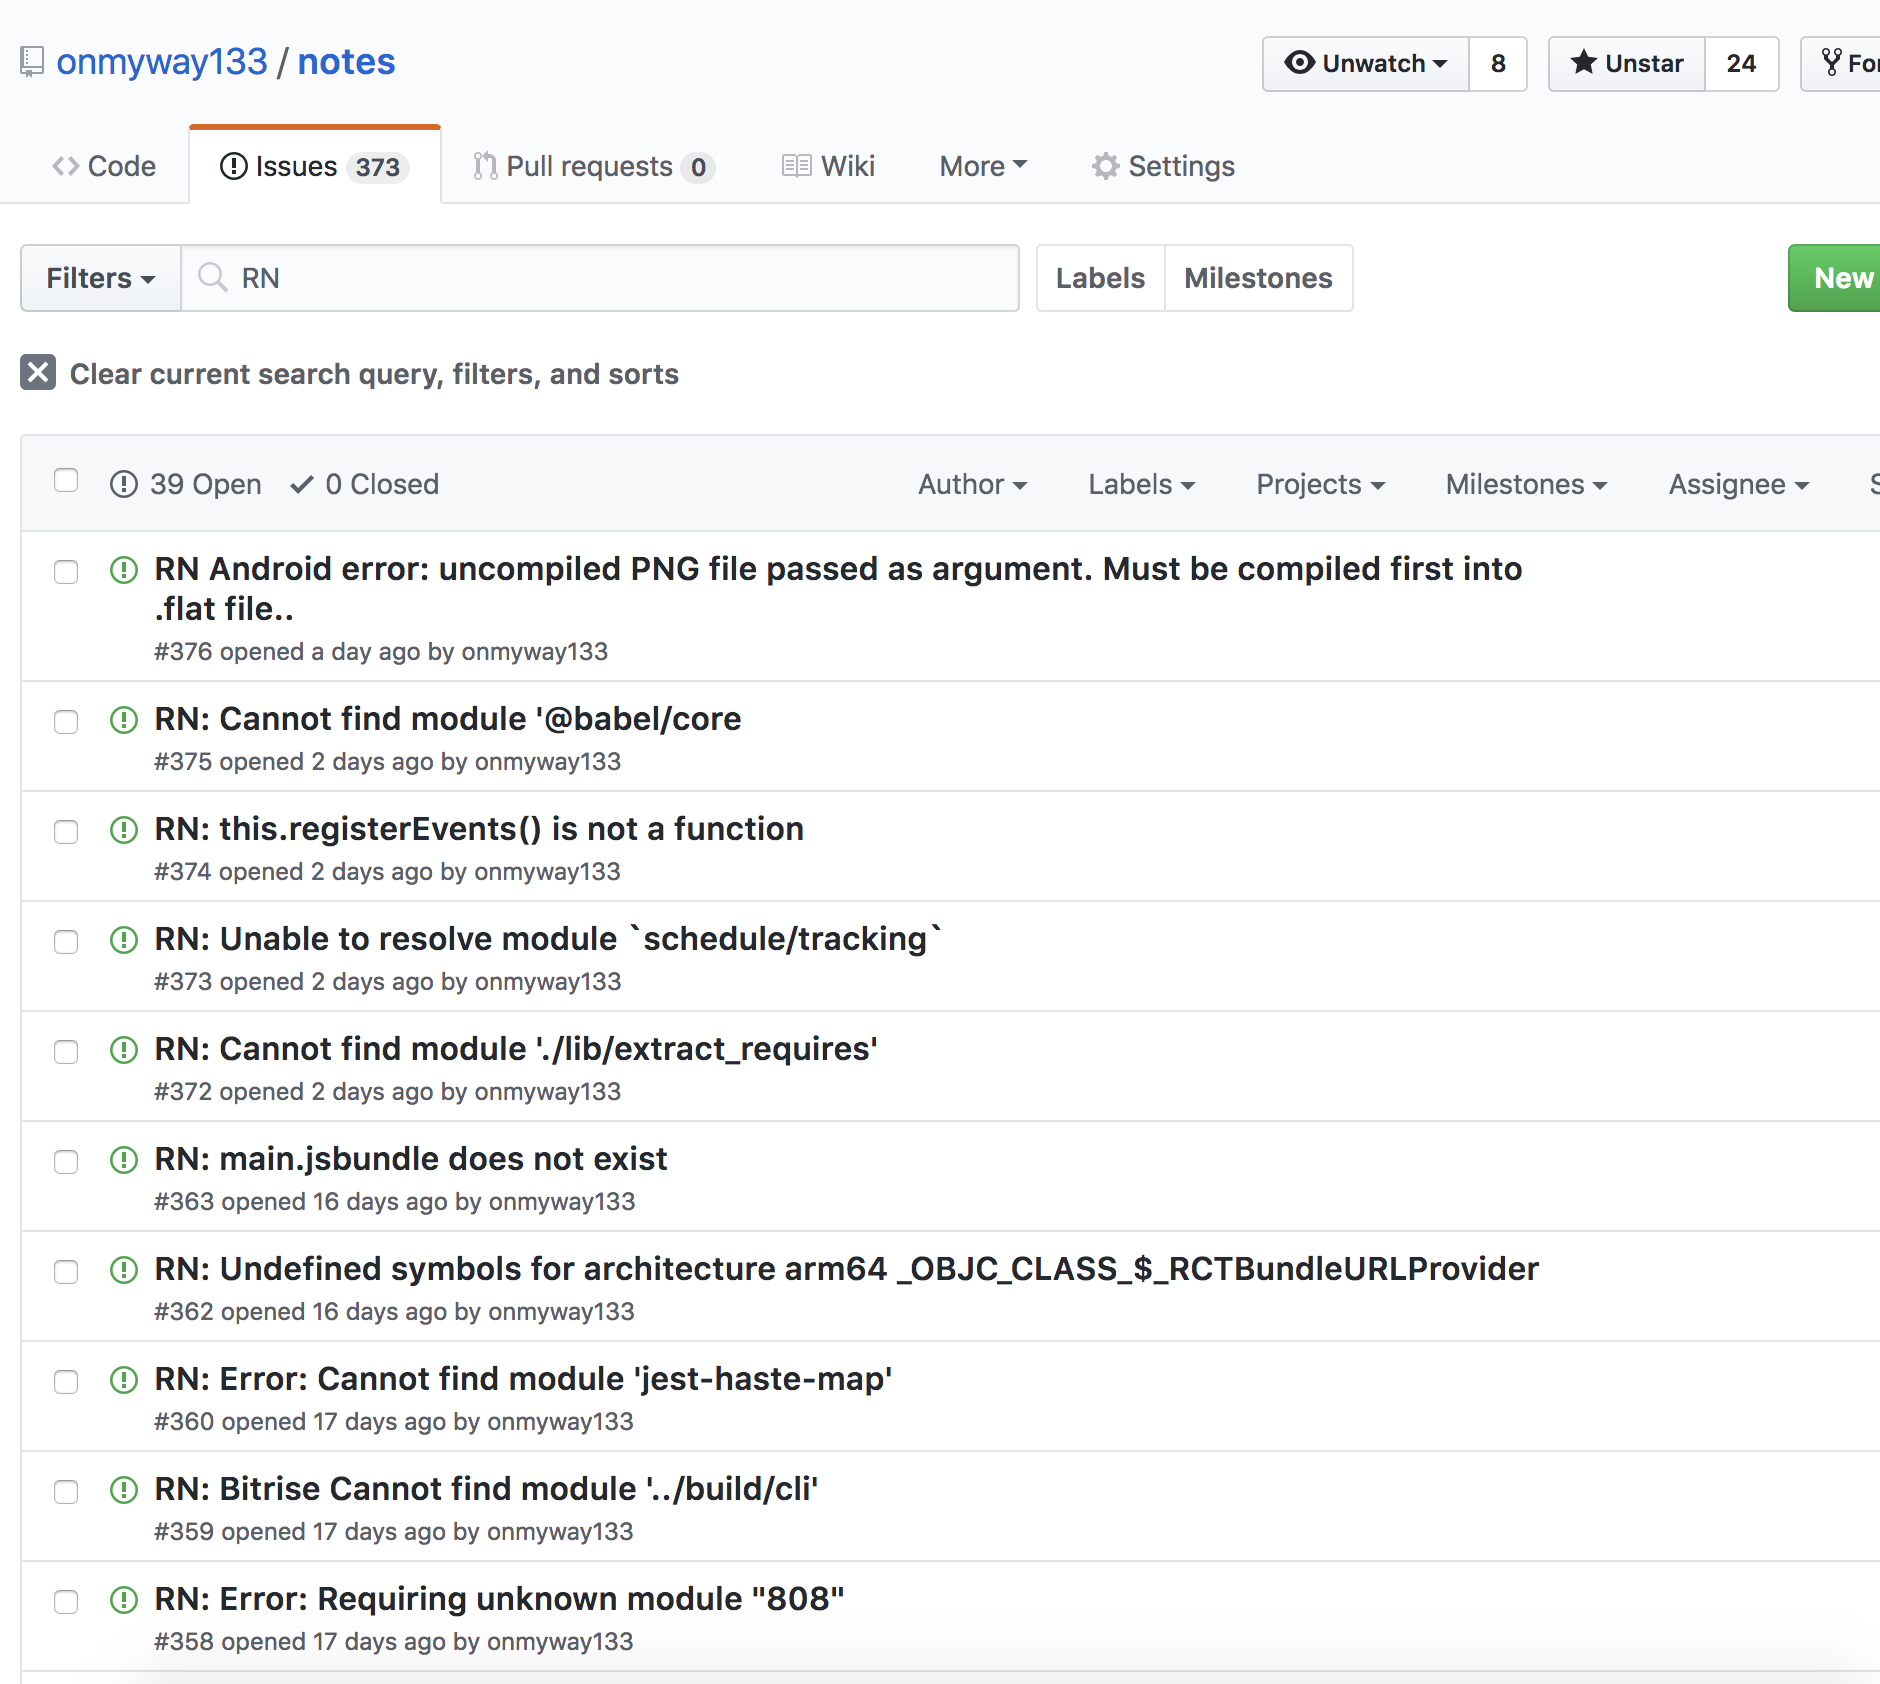
Task: Open the Assignee filter dropdown
Action: [x=1739, y=484]
